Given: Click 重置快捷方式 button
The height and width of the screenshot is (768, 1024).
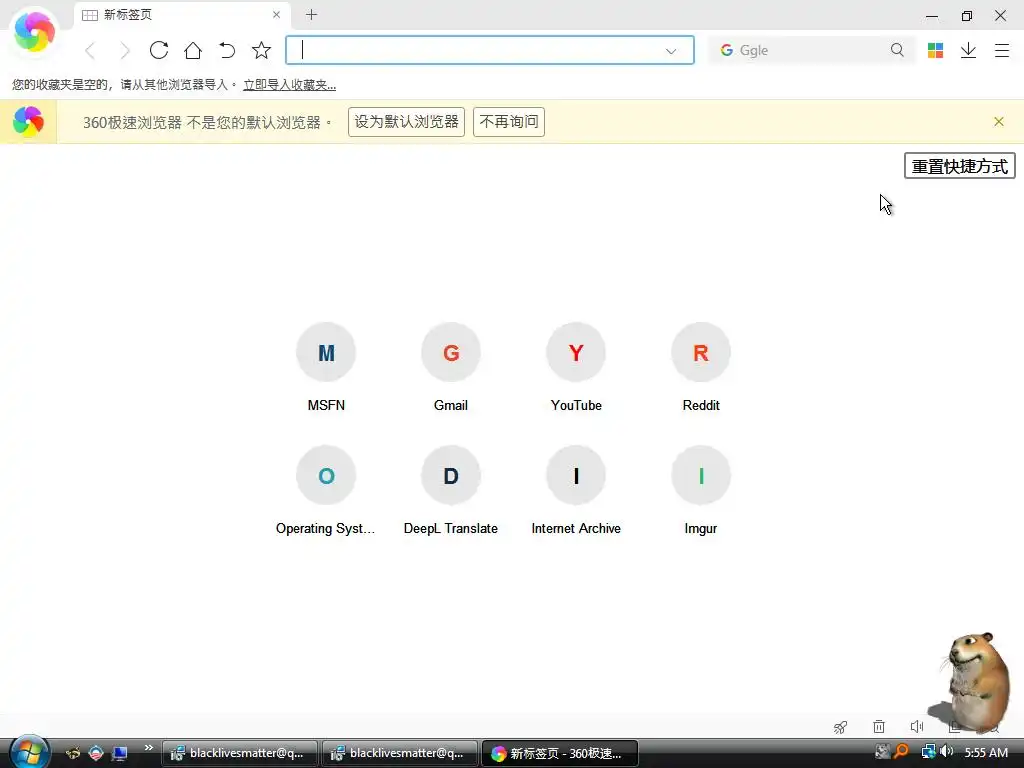Looking at the screenshot, I should (x=959, y=166).
